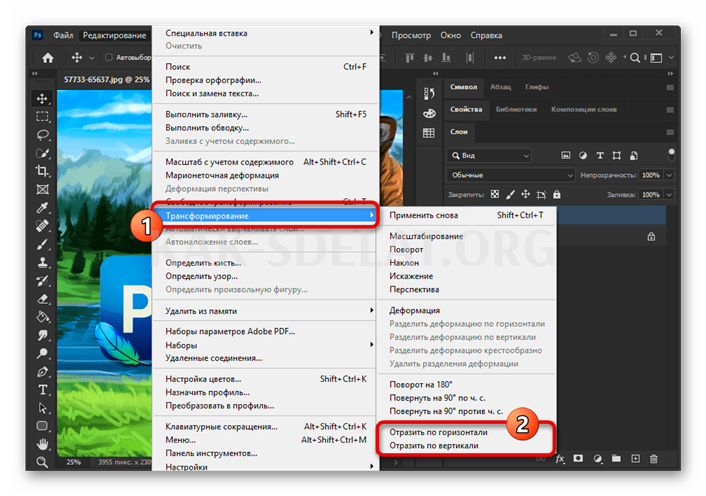Click document tab 57733-65637.jpg
Image resolution: width=706 pixels, height=496 pixels.
click(x=106, y=79)
